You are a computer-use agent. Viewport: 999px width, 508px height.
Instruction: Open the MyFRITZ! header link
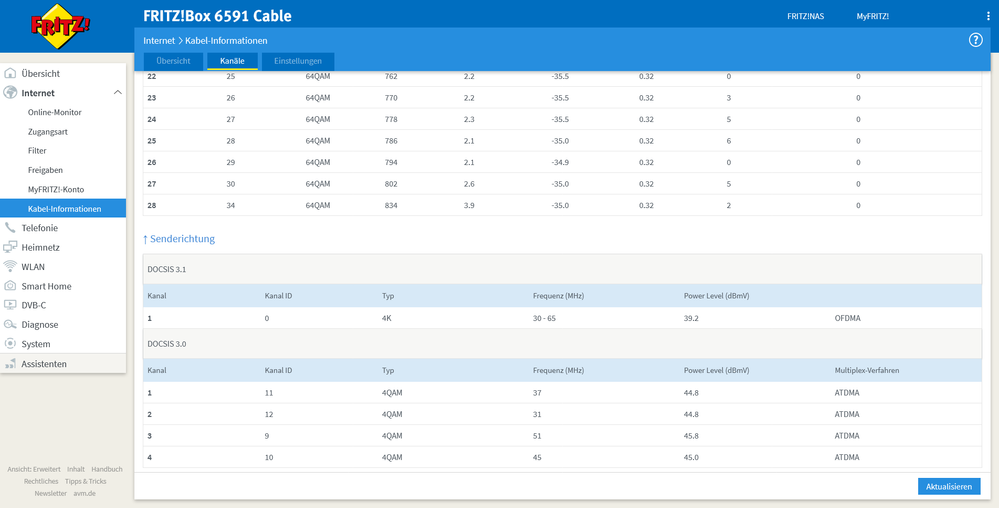(872, 16)
